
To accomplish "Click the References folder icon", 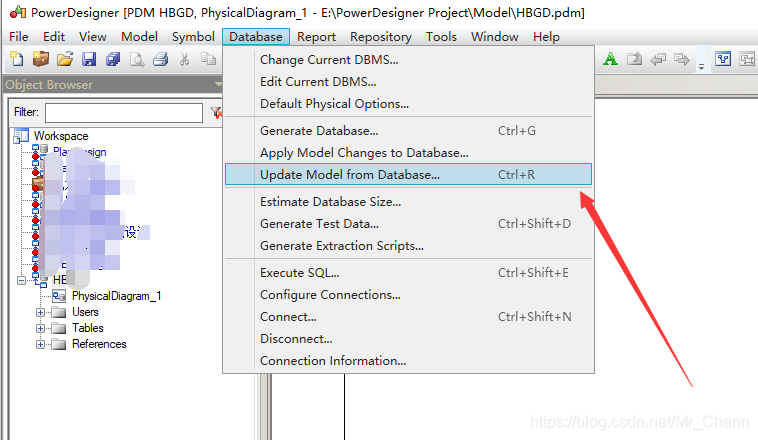I will (58, 344).
